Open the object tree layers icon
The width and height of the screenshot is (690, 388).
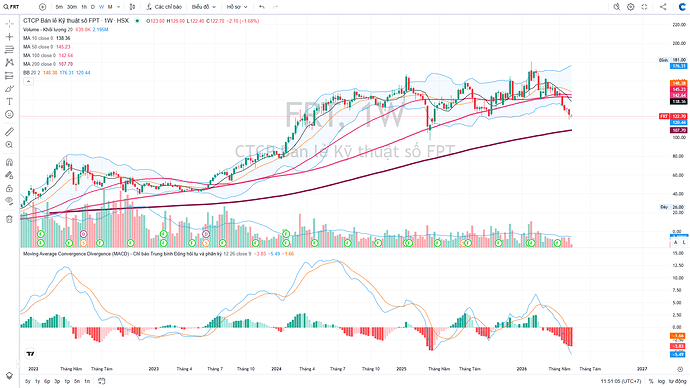(x=9, y=376)
